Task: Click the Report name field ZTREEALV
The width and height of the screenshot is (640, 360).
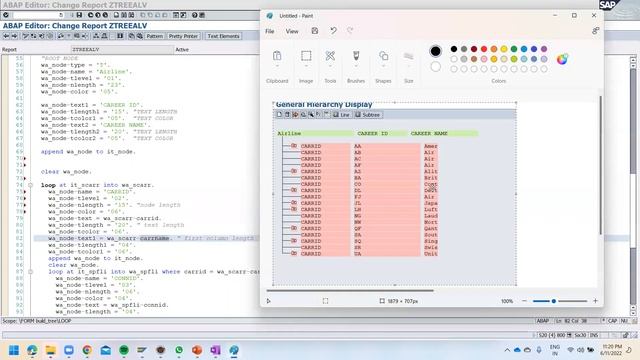Action: [122, 49]
